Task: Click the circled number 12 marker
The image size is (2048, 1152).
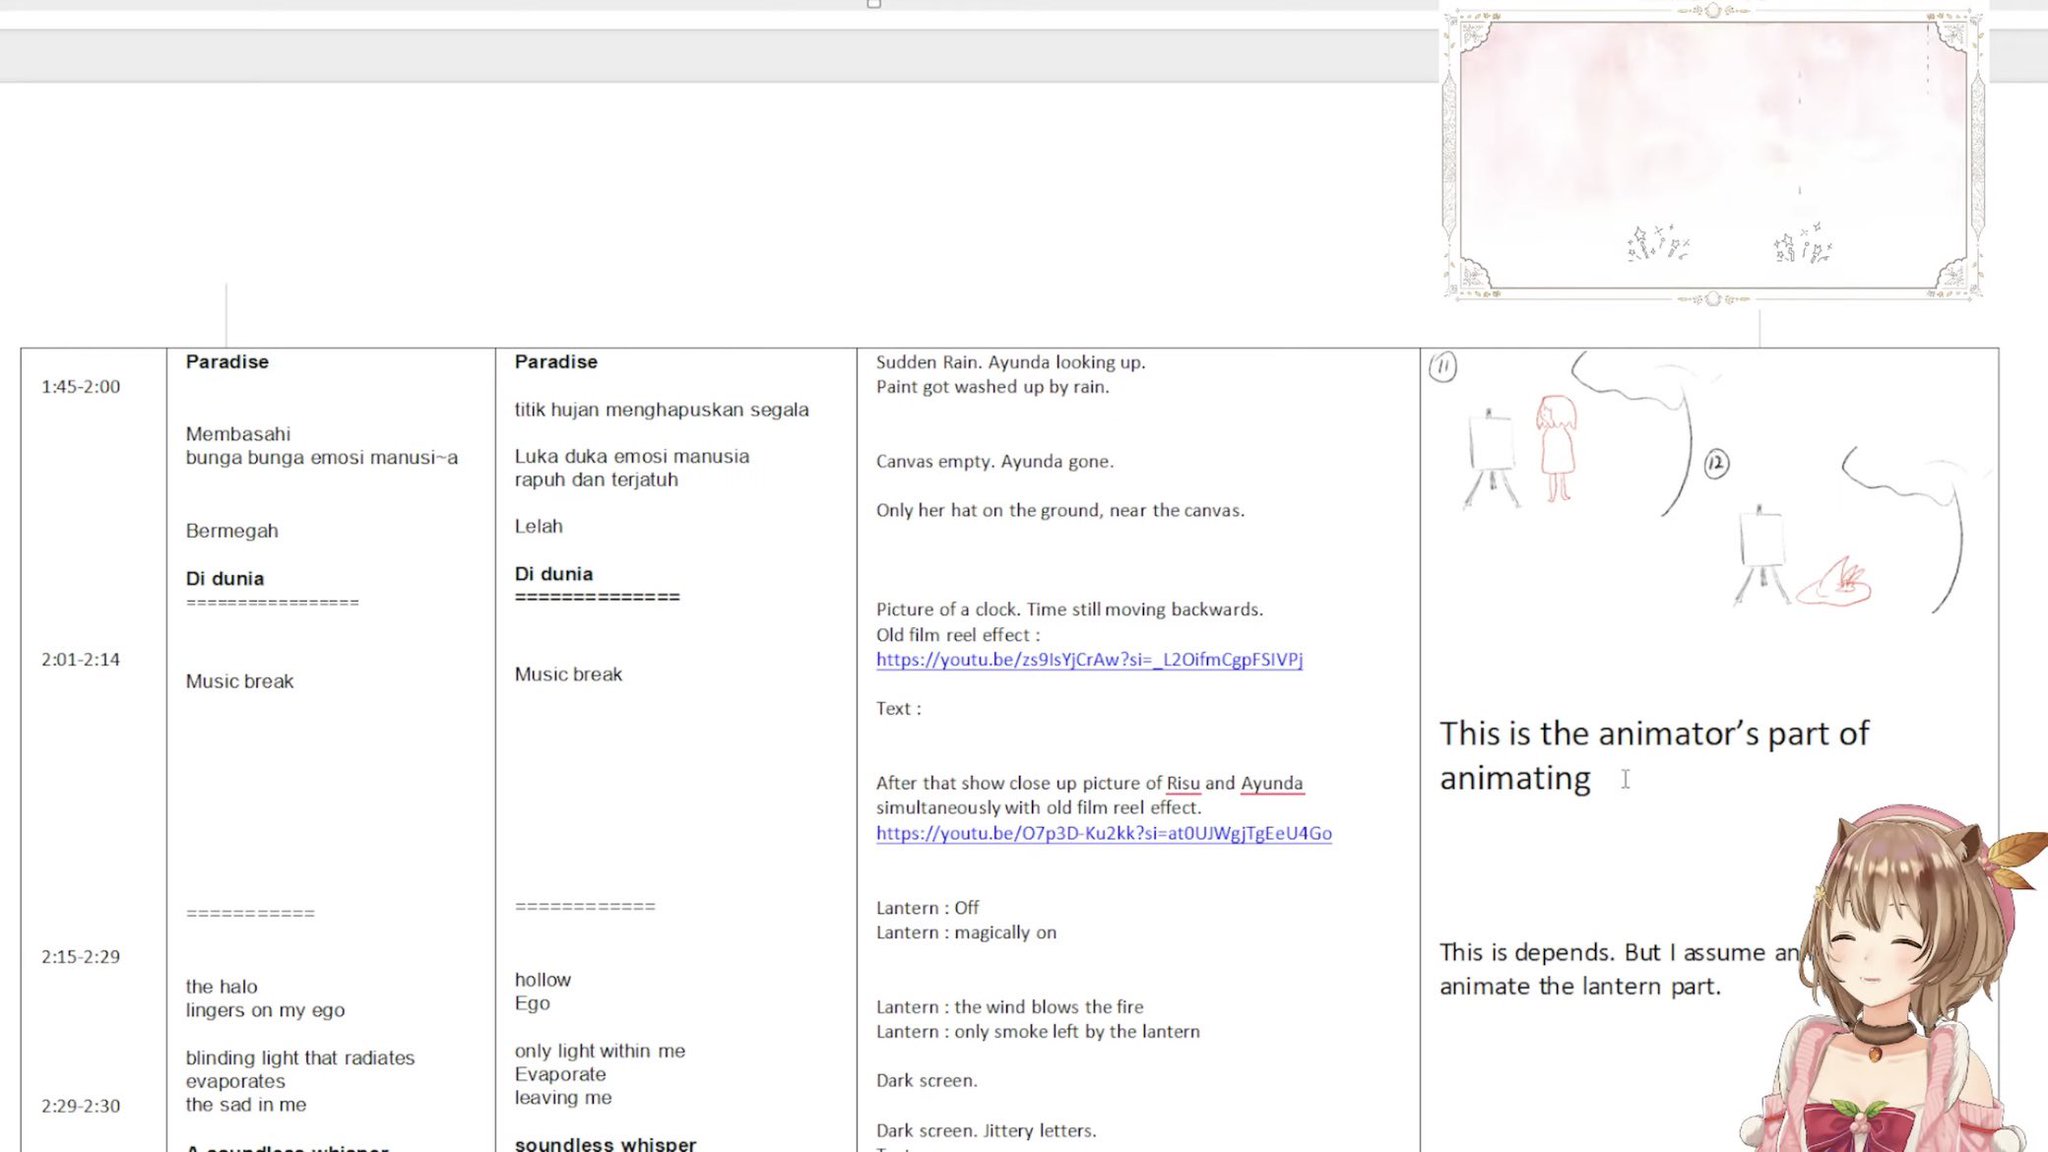Action: (x=1716, y=464)
